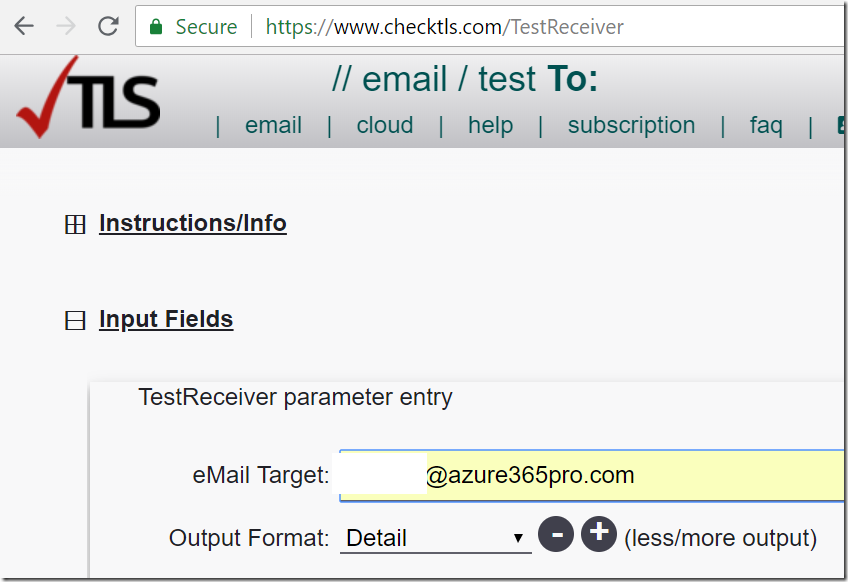The image size is (848, 582).
Task: Click the Instructions/Info heading link
Action: (x=193, y=223)
